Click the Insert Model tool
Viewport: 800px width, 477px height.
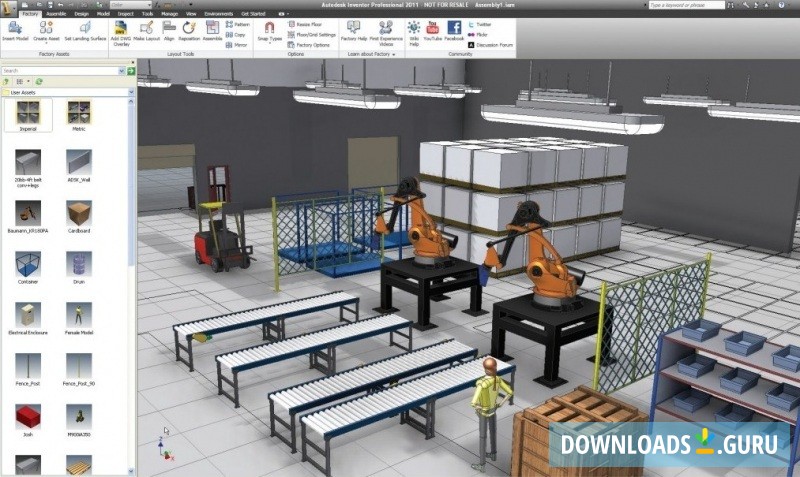click(x=15, y=31)
